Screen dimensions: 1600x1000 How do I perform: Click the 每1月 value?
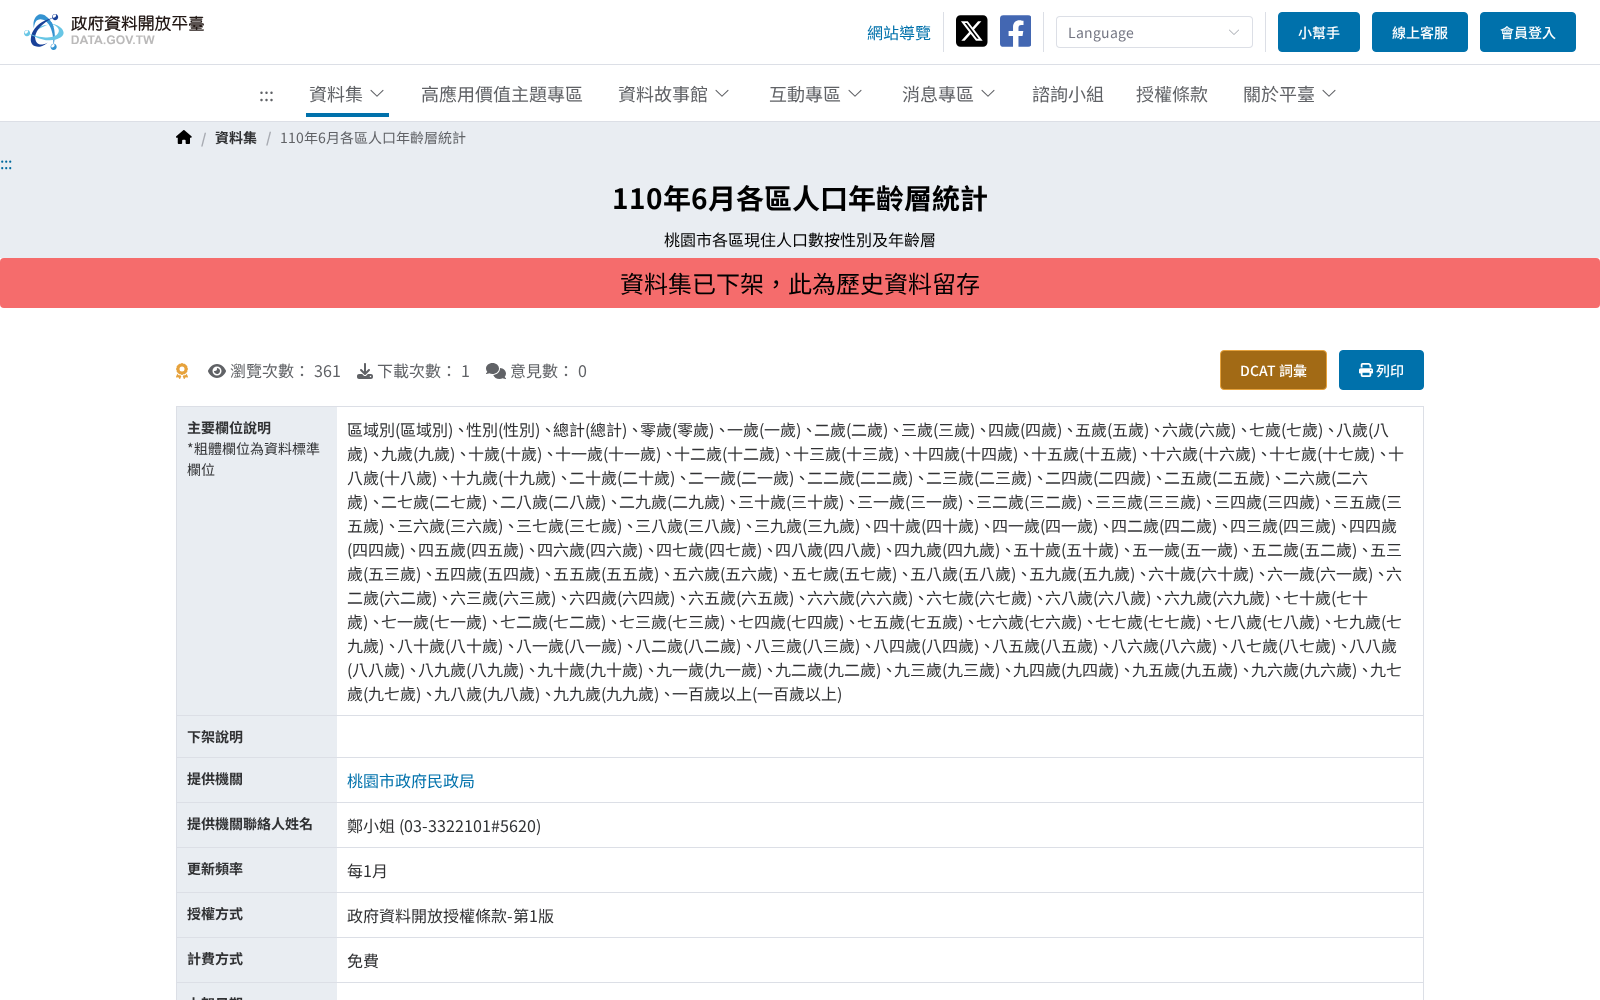[367, 871]
